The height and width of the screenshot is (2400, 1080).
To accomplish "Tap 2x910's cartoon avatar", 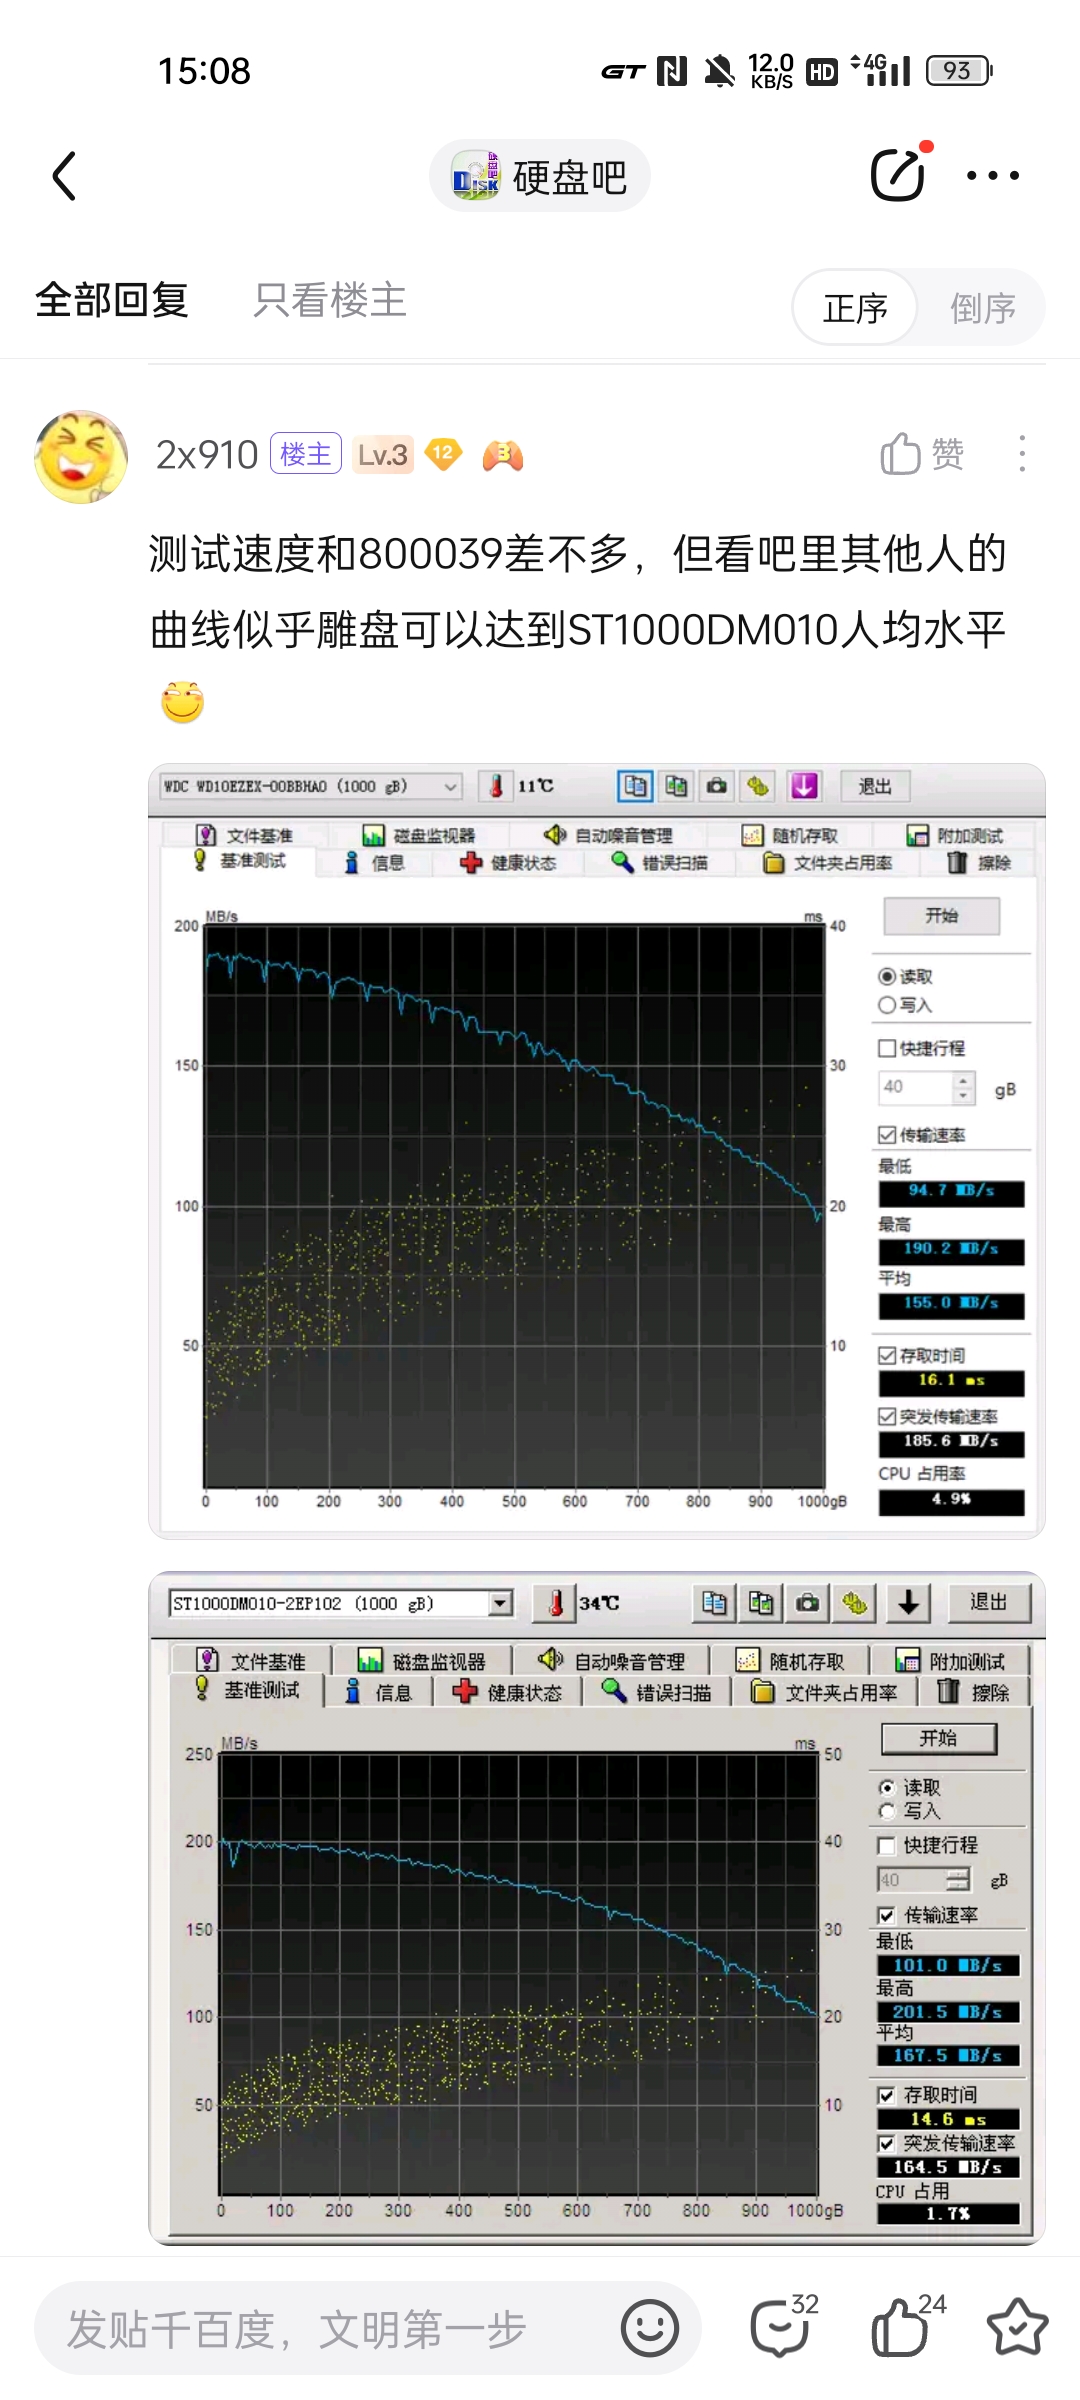I will [81, 456].
